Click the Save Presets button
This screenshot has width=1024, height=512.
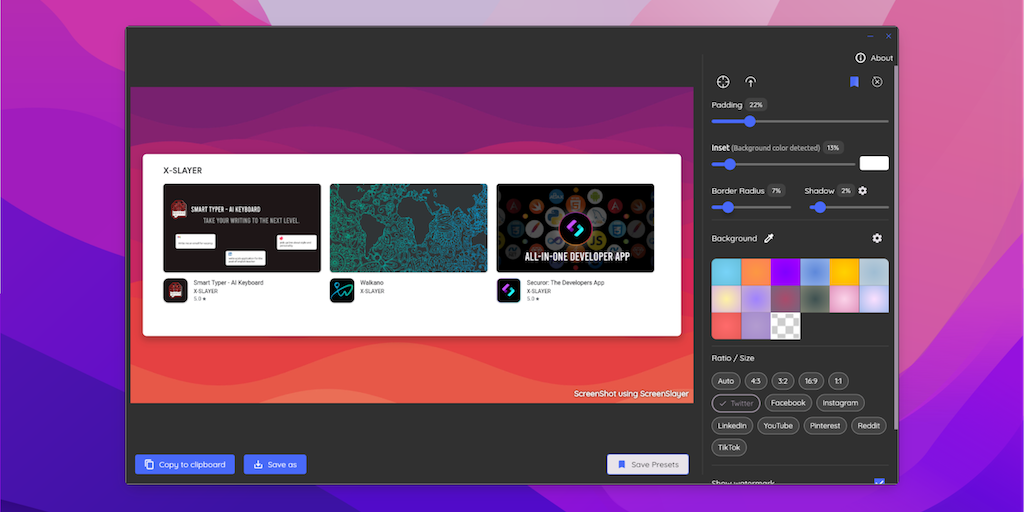pyautogui.click(x=648, y=464)
